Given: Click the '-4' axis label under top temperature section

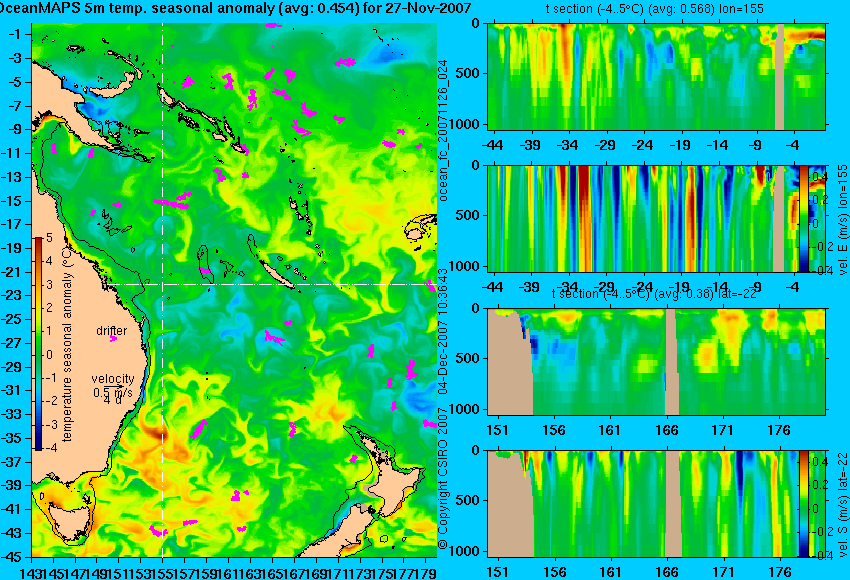Looking at the screenshot, I should pyautogui.click(x=793, y=145).
